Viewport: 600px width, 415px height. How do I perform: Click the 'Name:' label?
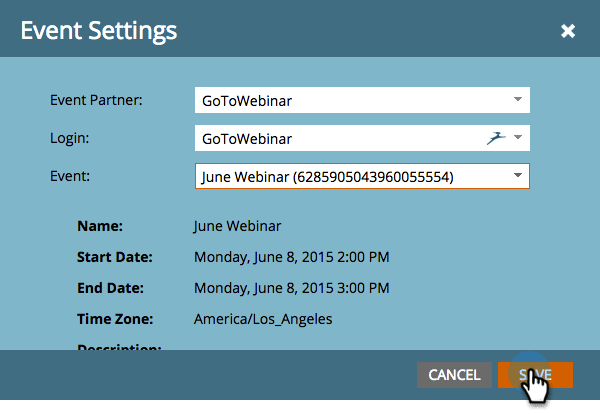pyautogui.click(x=100, y=226)
